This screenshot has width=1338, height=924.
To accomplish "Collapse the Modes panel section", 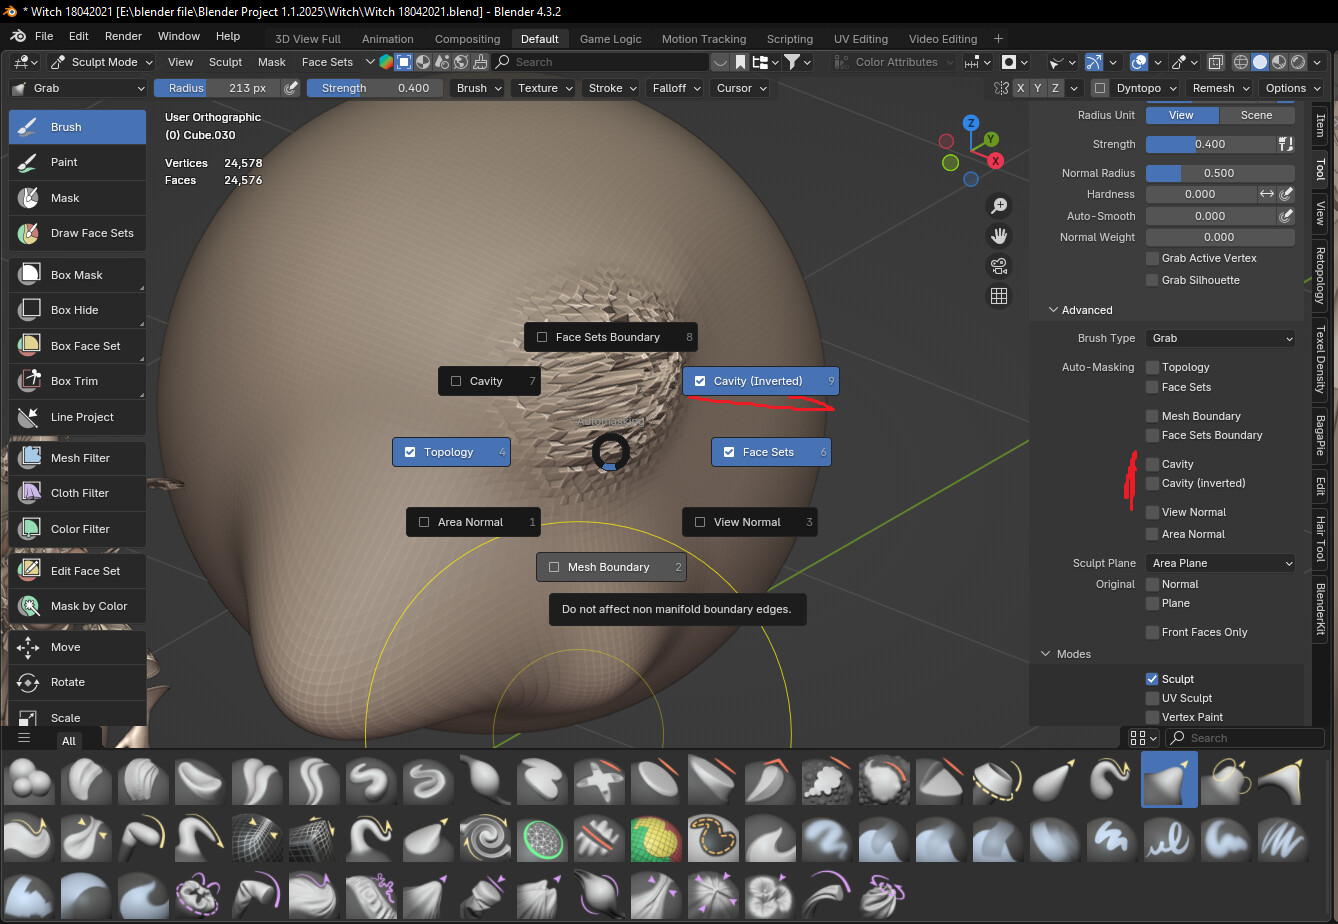I will click(1067, 654).
